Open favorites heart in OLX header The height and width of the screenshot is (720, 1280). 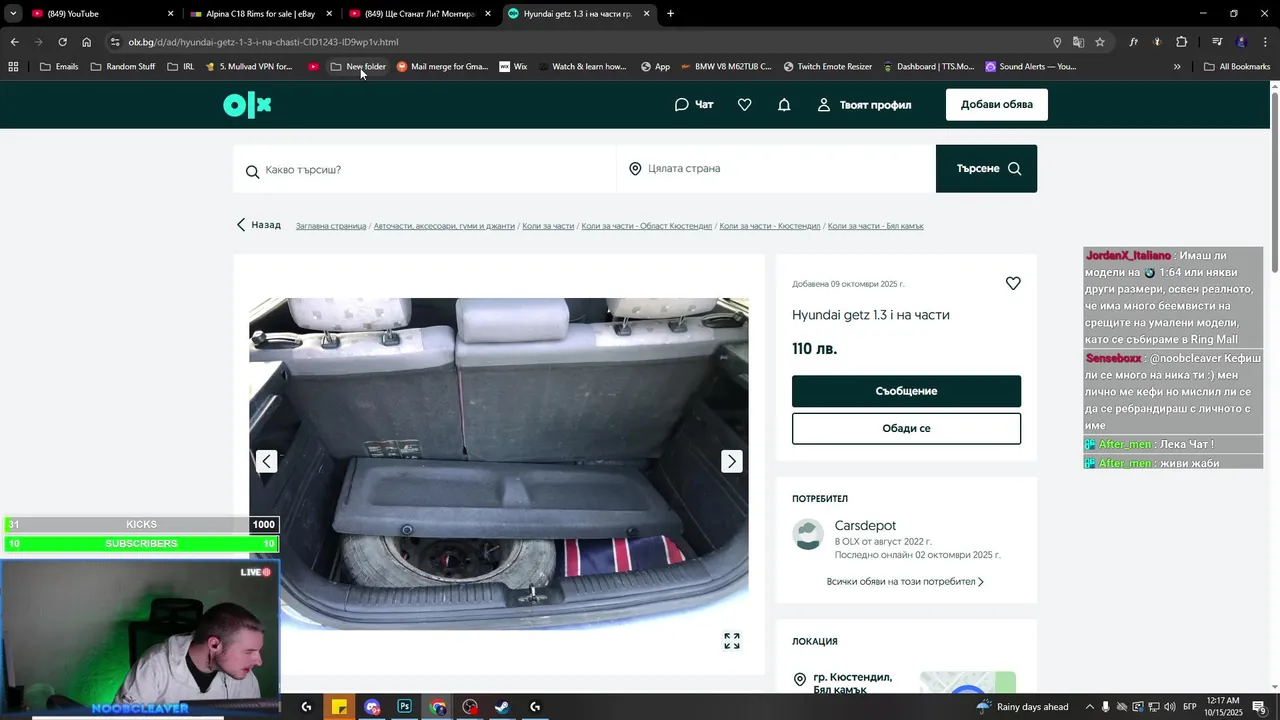click(x=744, y=105)
